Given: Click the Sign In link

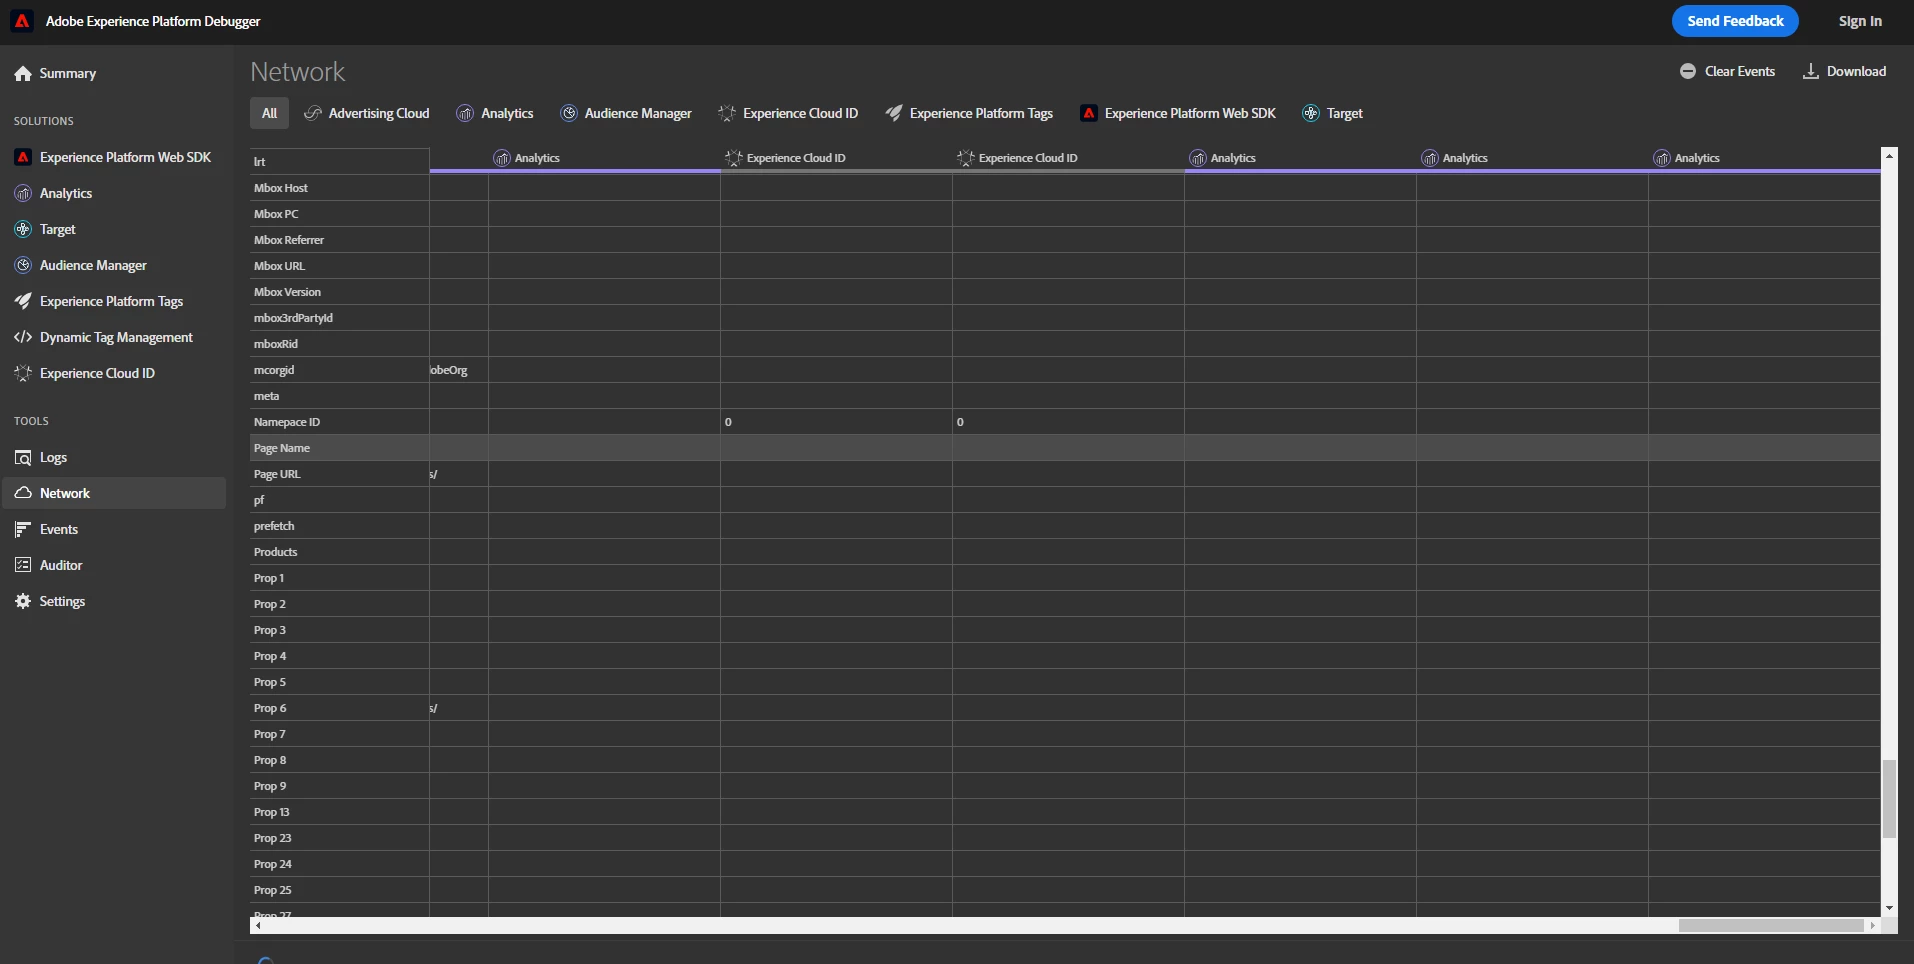Looking at the screenshot, I should click(x=1860, y=21).
